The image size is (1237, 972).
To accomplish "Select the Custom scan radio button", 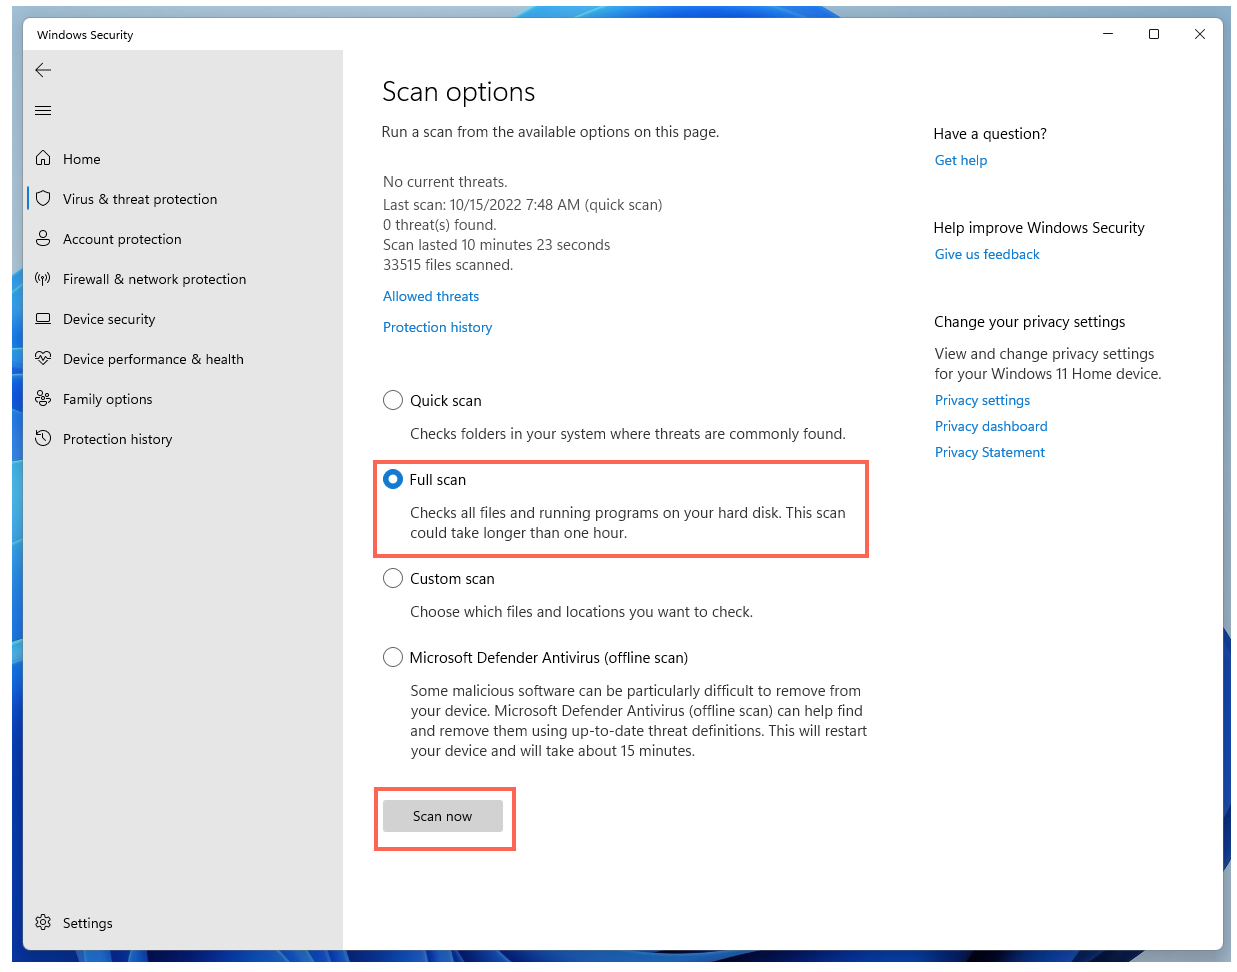I will click(393, 578).
